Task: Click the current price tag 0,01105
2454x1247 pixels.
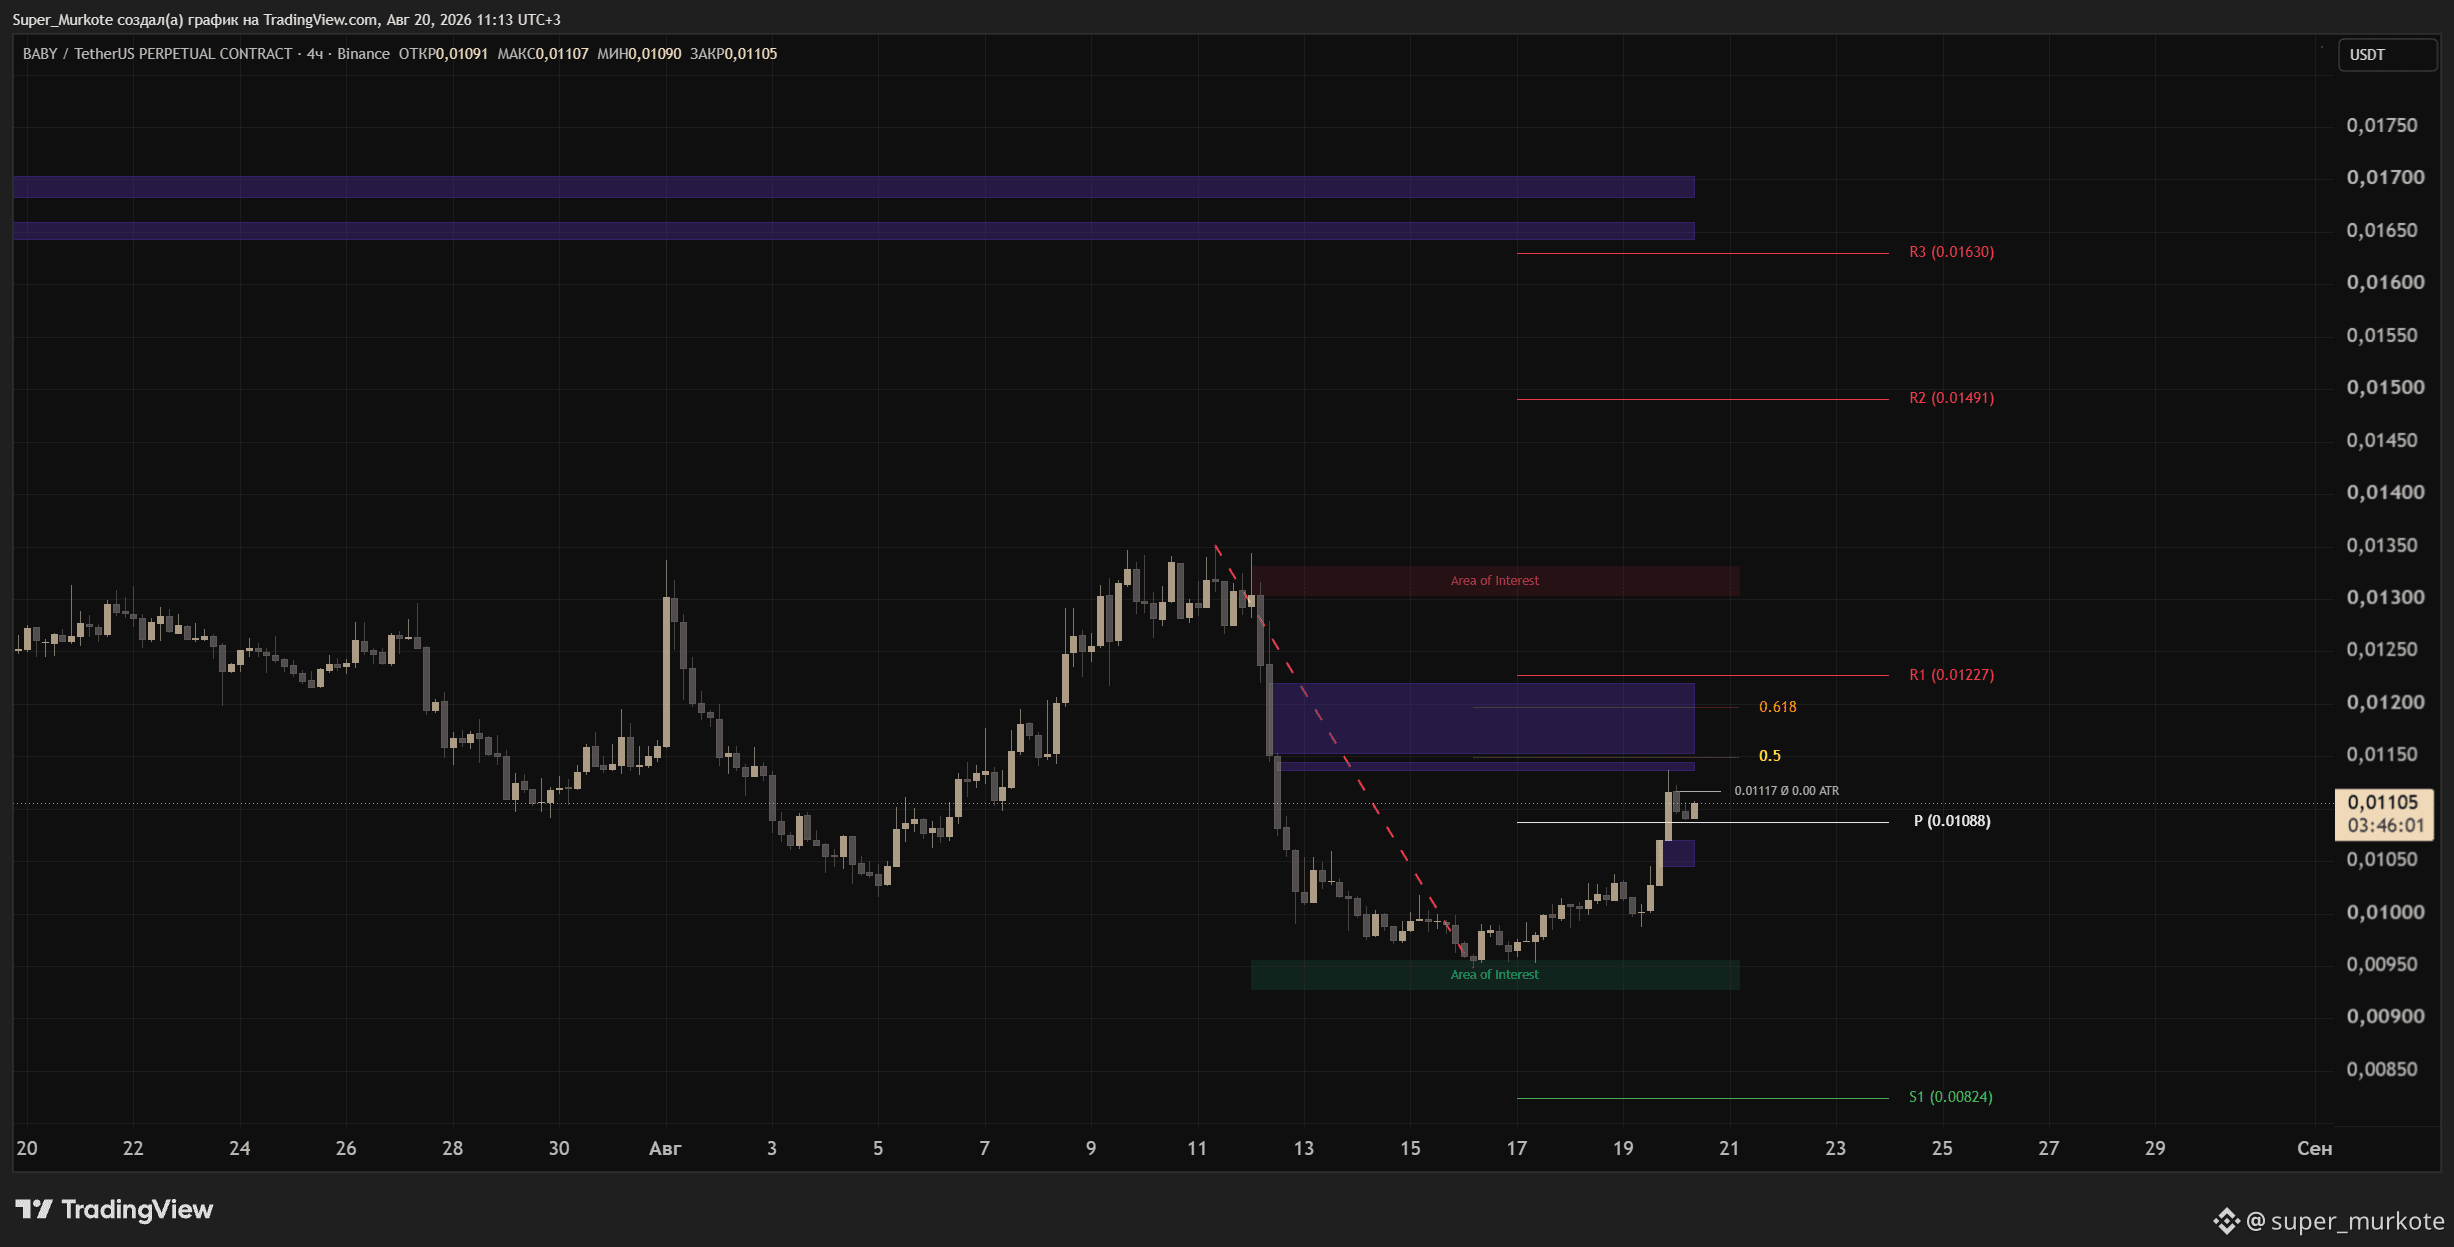Action: pyautogui.click(x=2382, y=803)
